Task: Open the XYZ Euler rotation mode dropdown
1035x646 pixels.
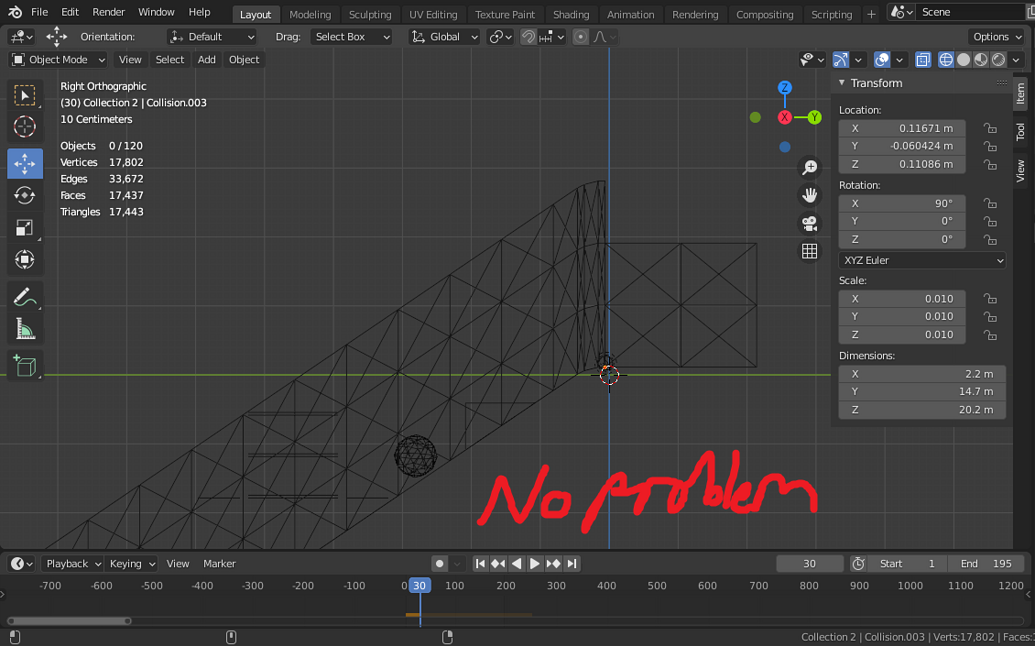Action: (x=921, y=260)
